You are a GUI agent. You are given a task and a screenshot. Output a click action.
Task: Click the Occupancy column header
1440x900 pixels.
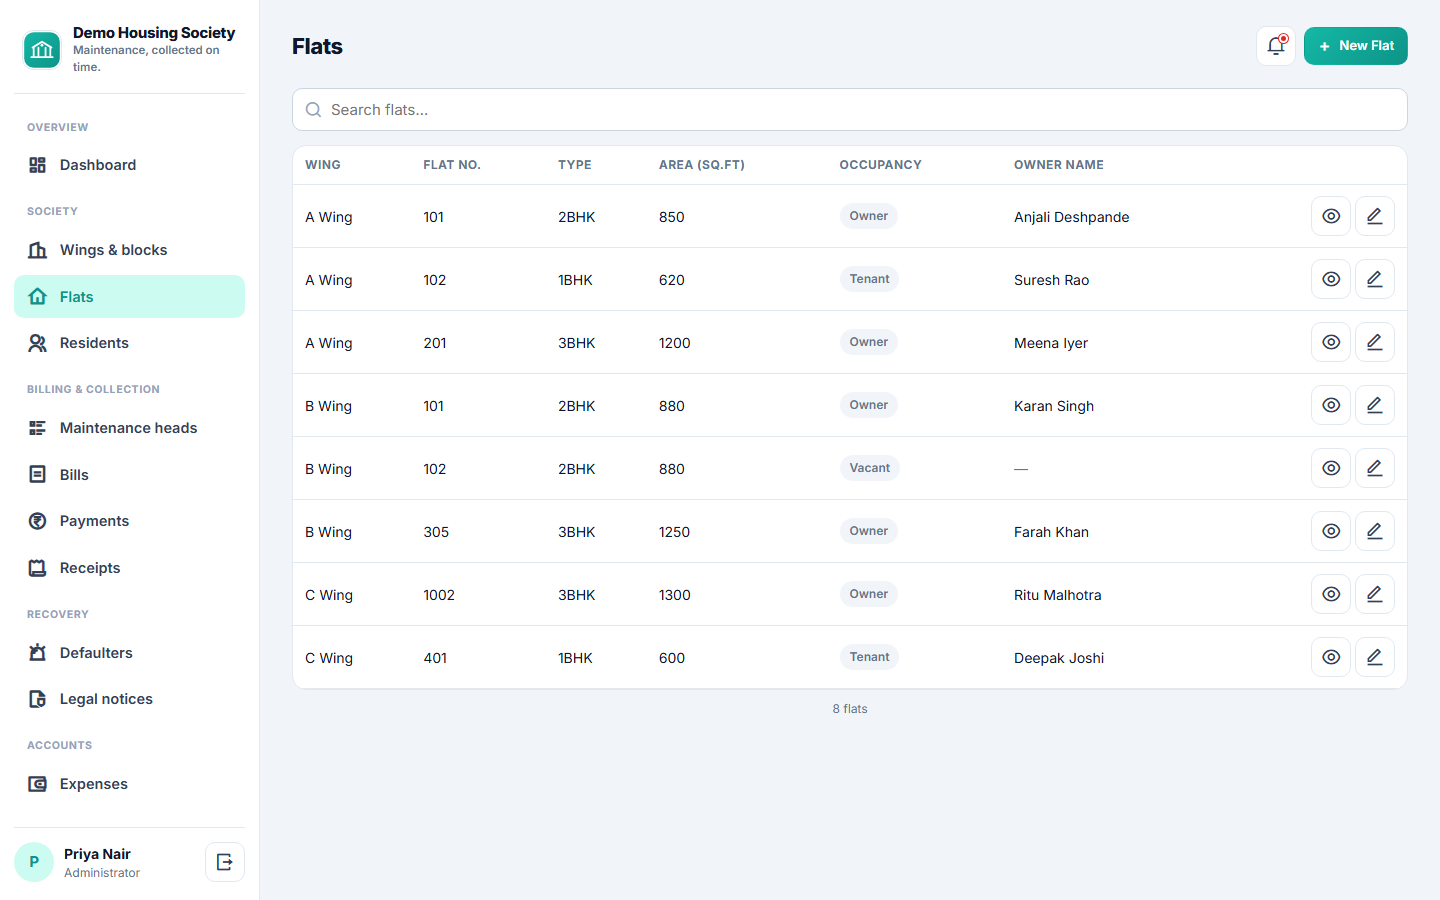881,165
